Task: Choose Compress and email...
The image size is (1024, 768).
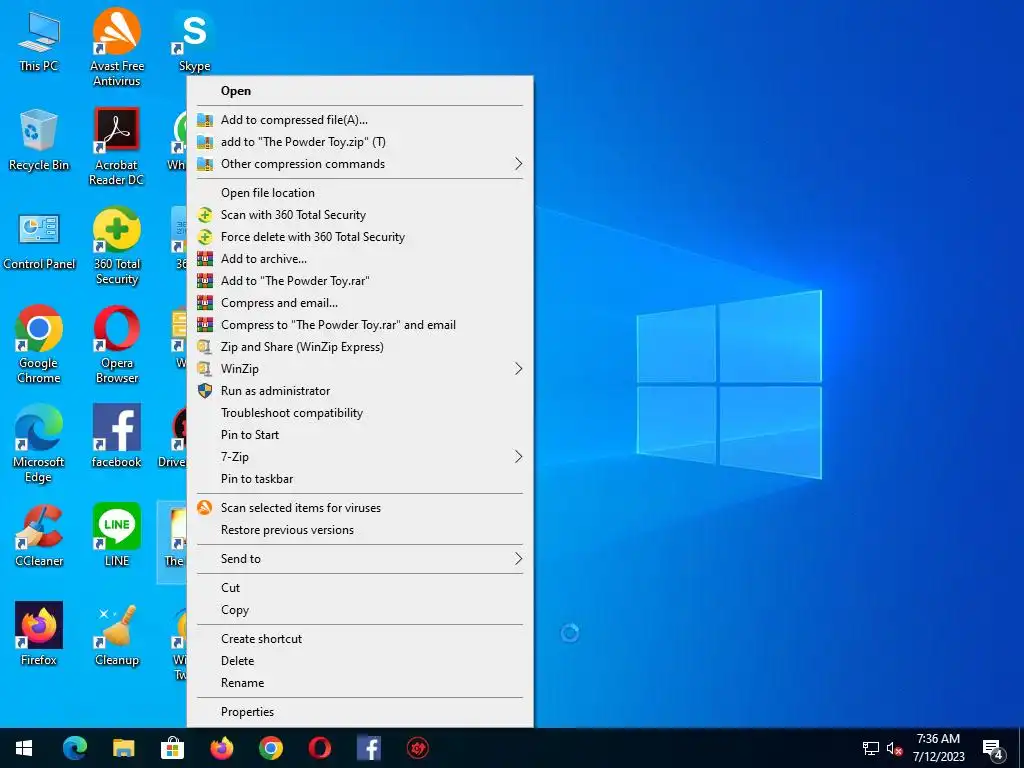Action: 360,303
